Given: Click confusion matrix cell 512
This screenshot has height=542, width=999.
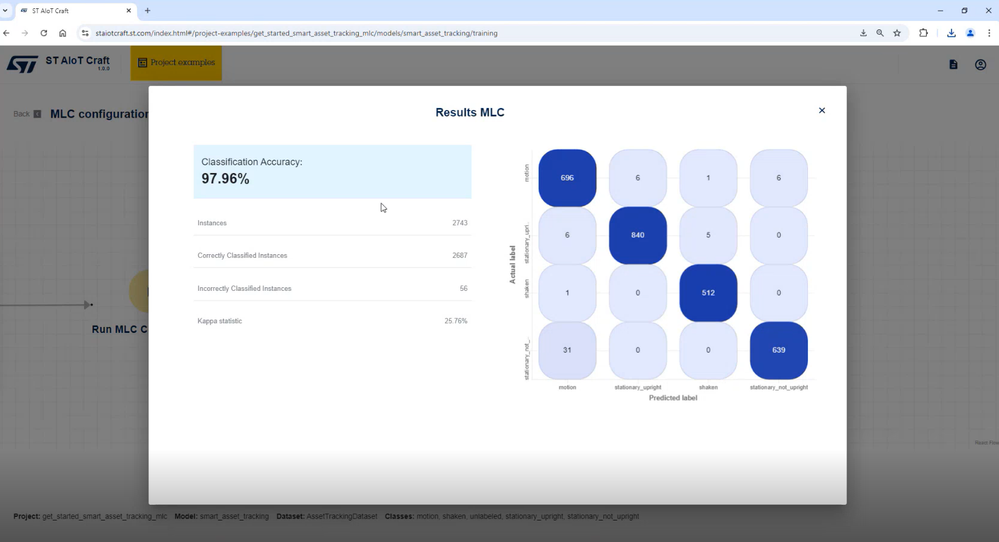Looking at the screenshot, I should pyautogui.click(x=708, y=293).
